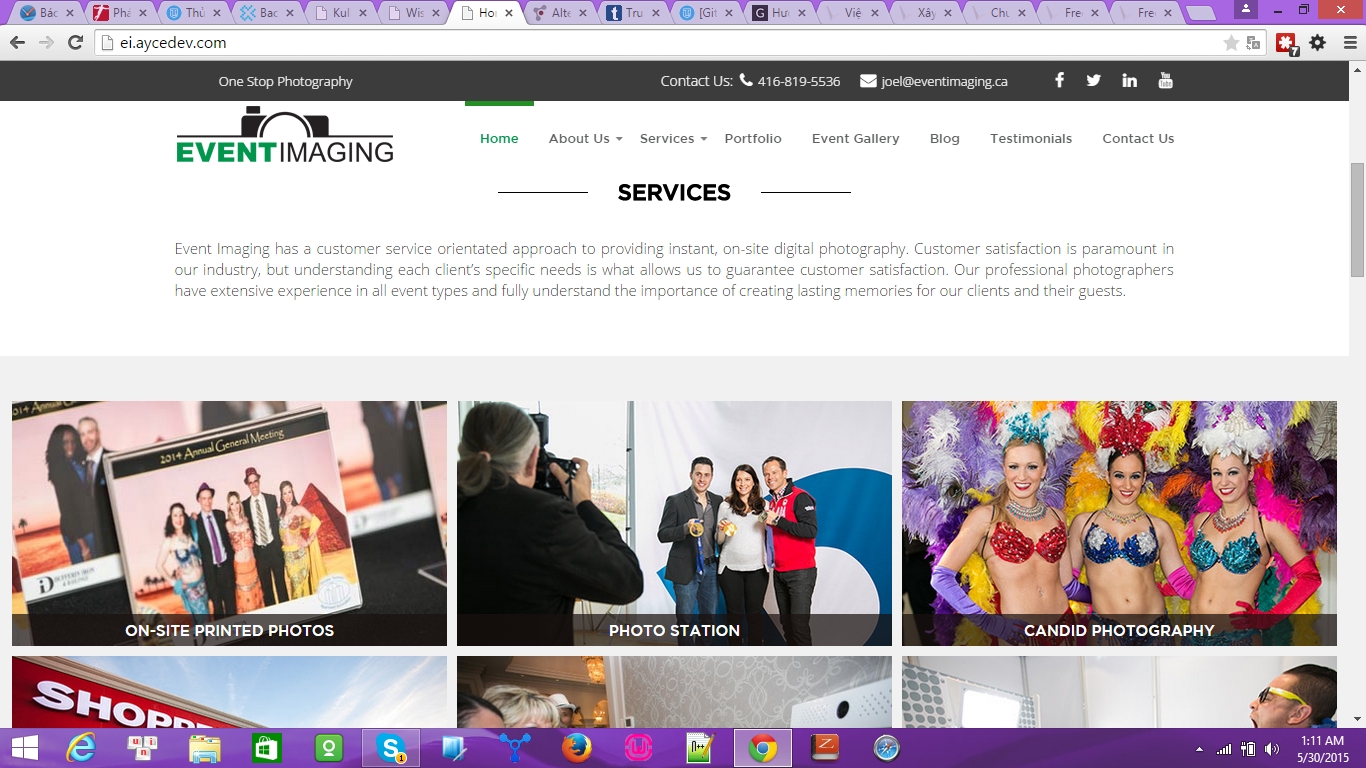This screenshot has height=768, width=1366.
Task: Click the network signal icon in the tray
Action: pos(1224,749)
